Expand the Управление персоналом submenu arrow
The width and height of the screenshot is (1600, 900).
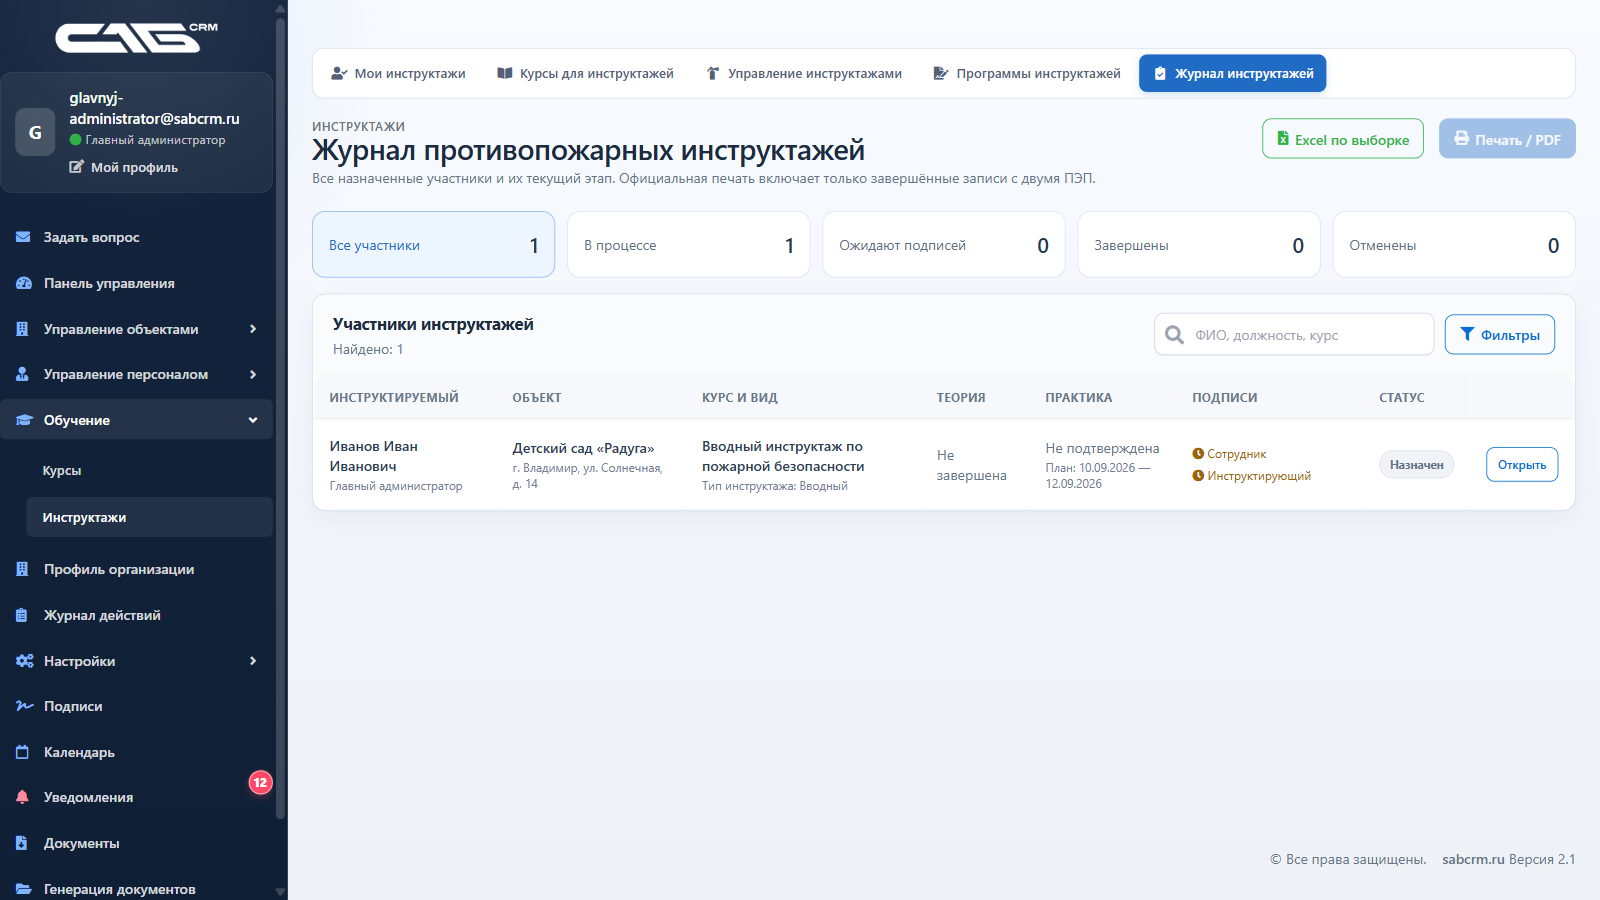pyautogui.click(x=253, y=374)
